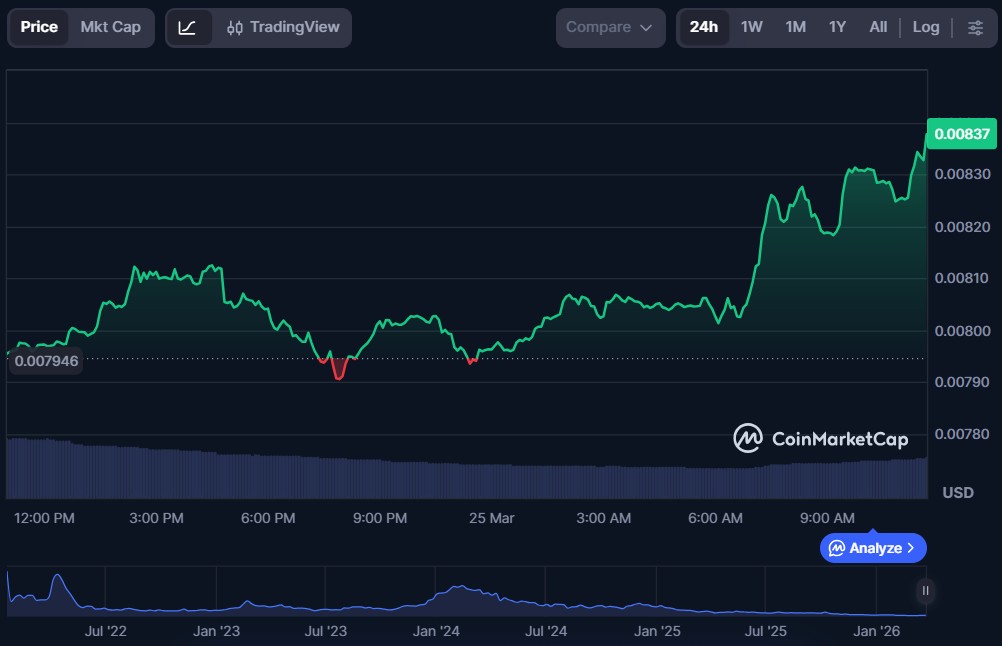Click the volume bars near 6:00 AM
This screenshot has height=646, width=1002.
pyautogui.click(x=717, y=482)
